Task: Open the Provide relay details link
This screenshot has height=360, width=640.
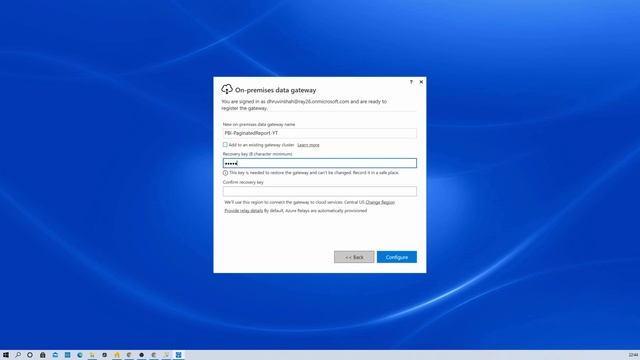Action: pos(244,211)
